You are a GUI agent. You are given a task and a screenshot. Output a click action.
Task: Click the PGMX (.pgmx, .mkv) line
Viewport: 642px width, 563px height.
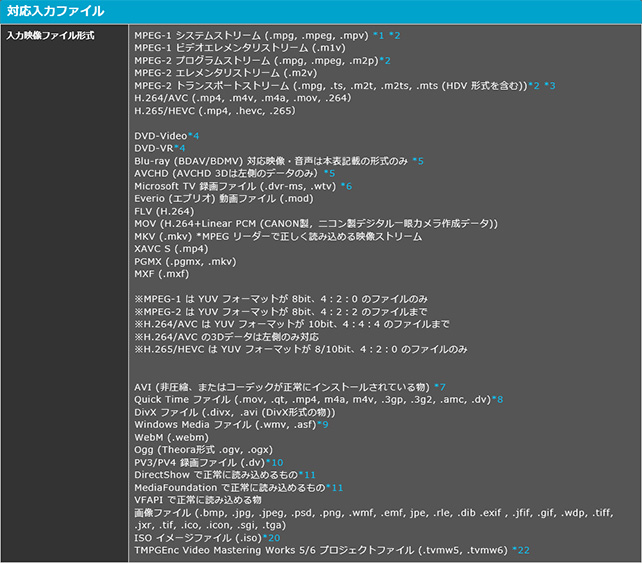(x=185, y=262)
